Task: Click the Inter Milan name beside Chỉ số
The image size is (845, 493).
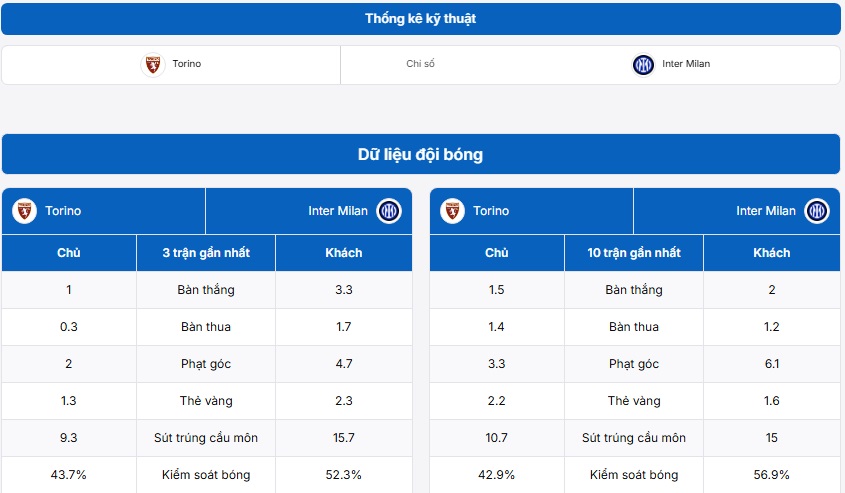Action: [686, 64]
